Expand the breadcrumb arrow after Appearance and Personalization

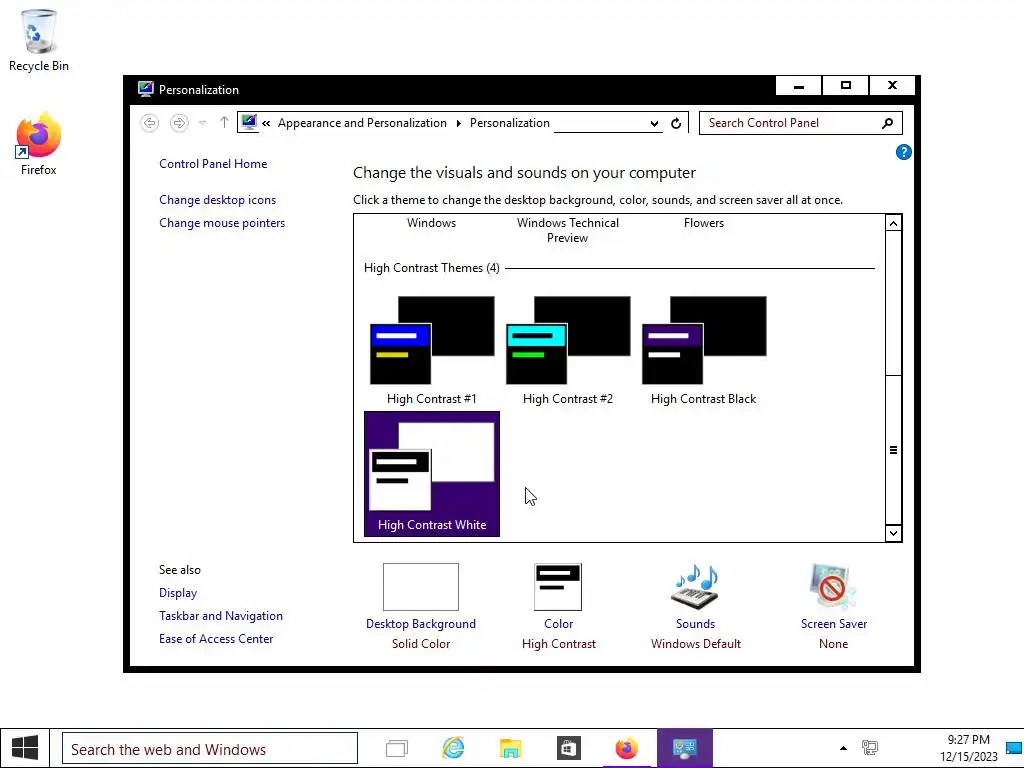[458, 123]
